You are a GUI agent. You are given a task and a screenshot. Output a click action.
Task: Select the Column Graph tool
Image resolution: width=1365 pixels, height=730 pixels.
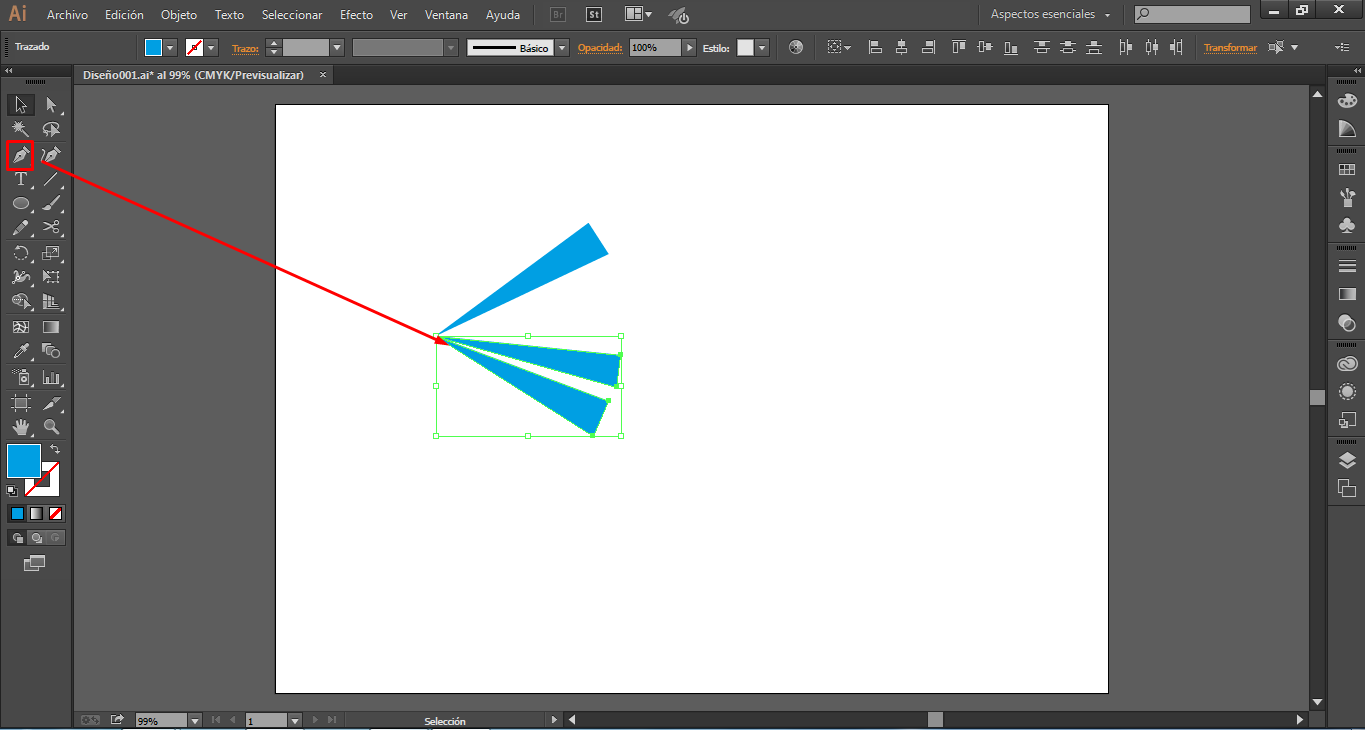(x=51, y=378)
